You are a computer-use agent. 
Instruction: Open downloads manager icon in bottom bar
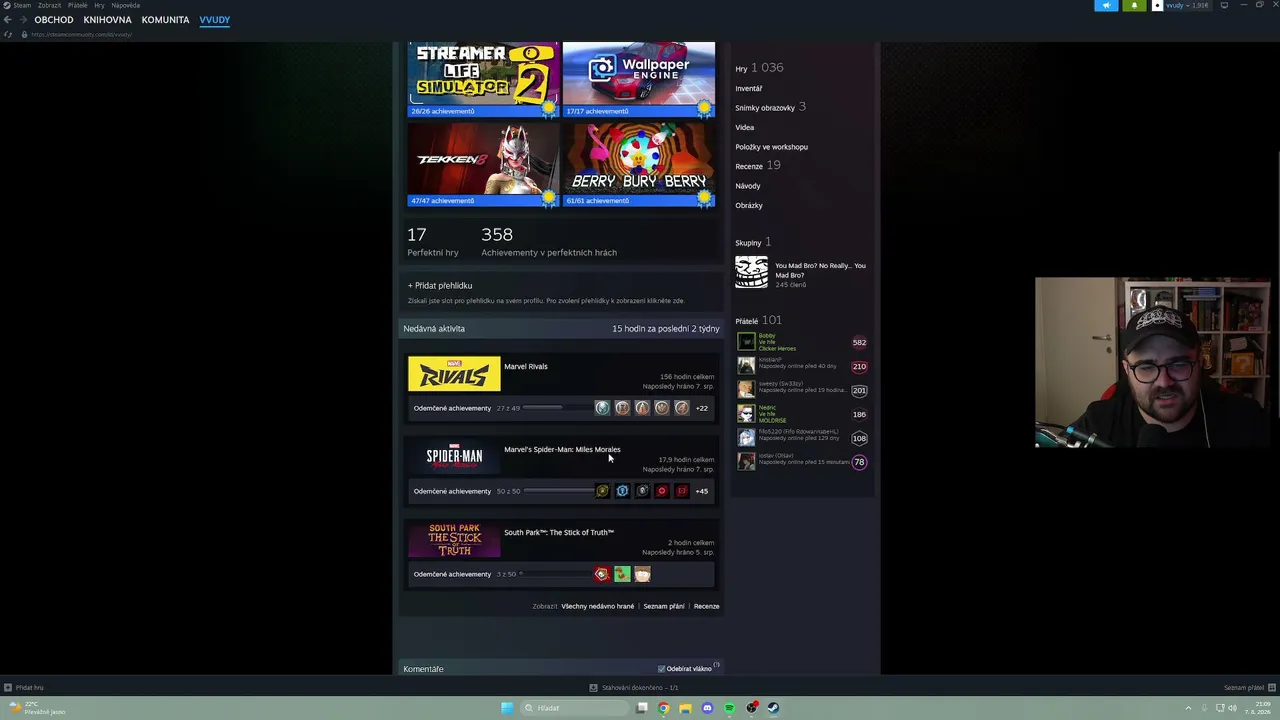coord(593,688)
